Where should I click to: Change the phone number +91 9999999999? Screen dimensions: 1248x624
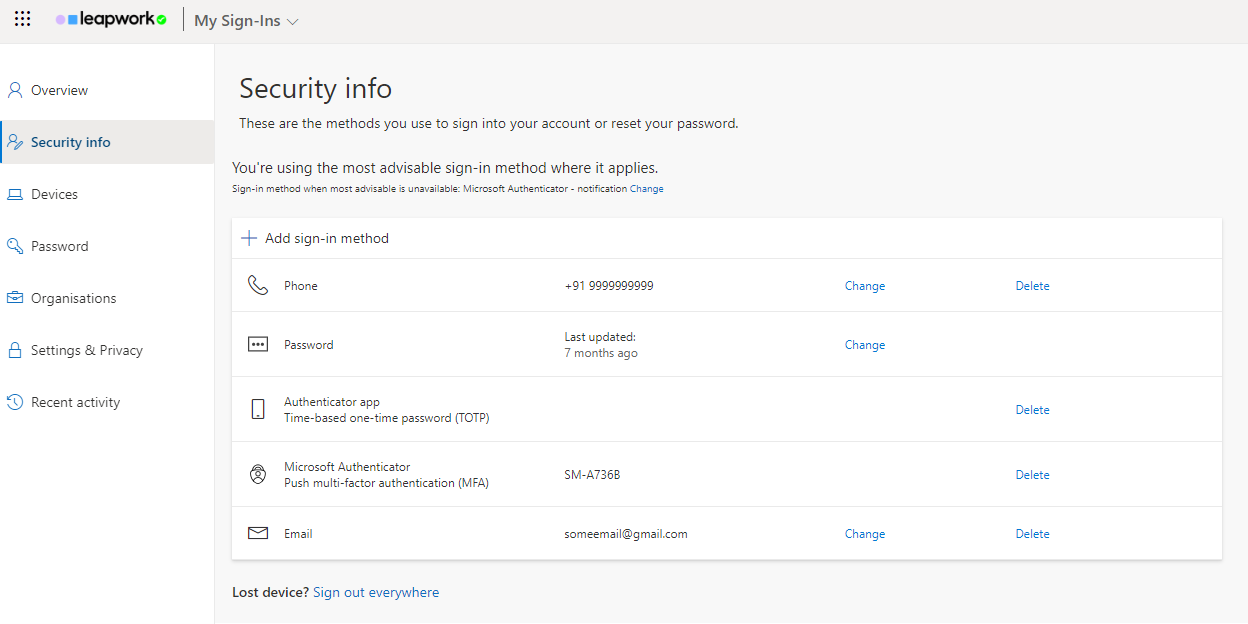point(864,285)
